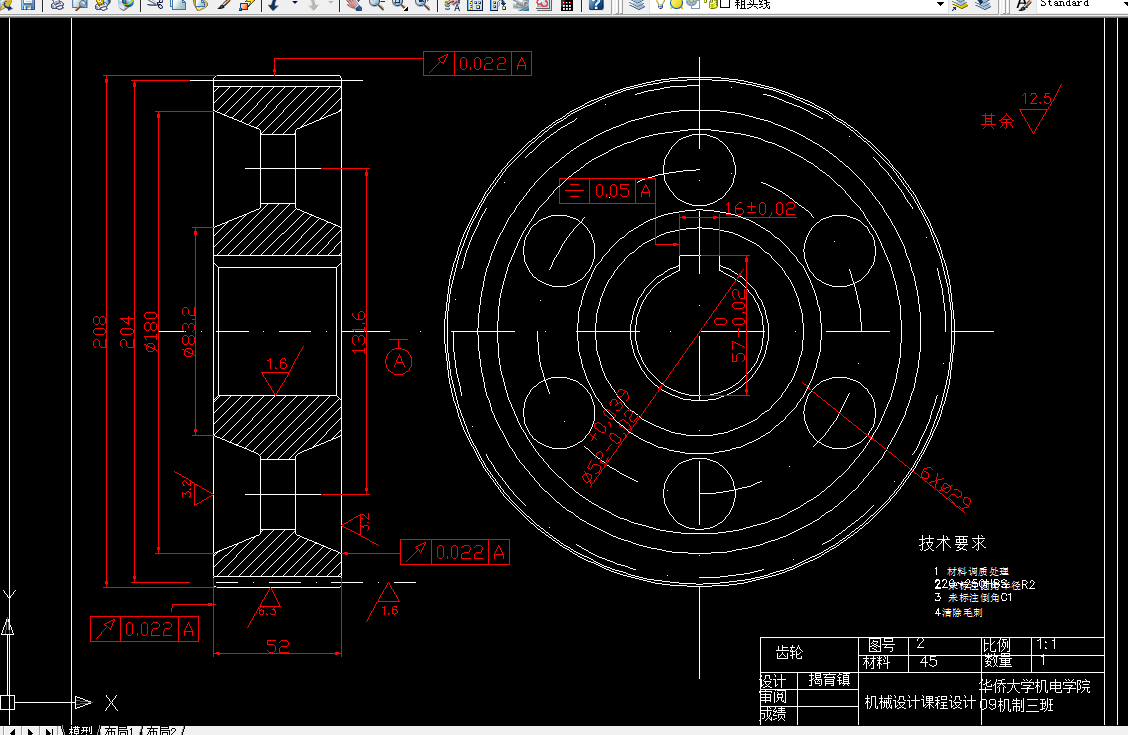
Task: Redo the last undone action
Action: 314,4
